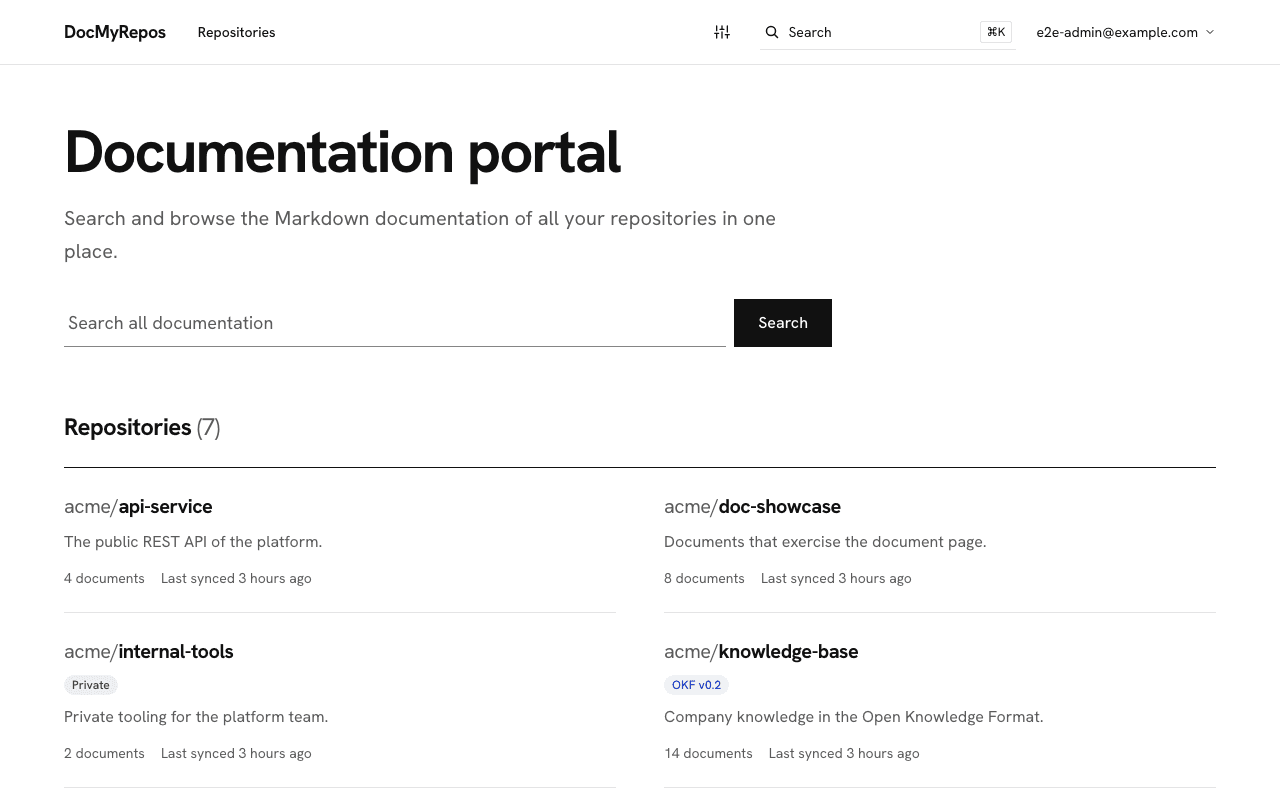
Task: Go to the DocMyRepos home logo
Action: pos(115,32)
